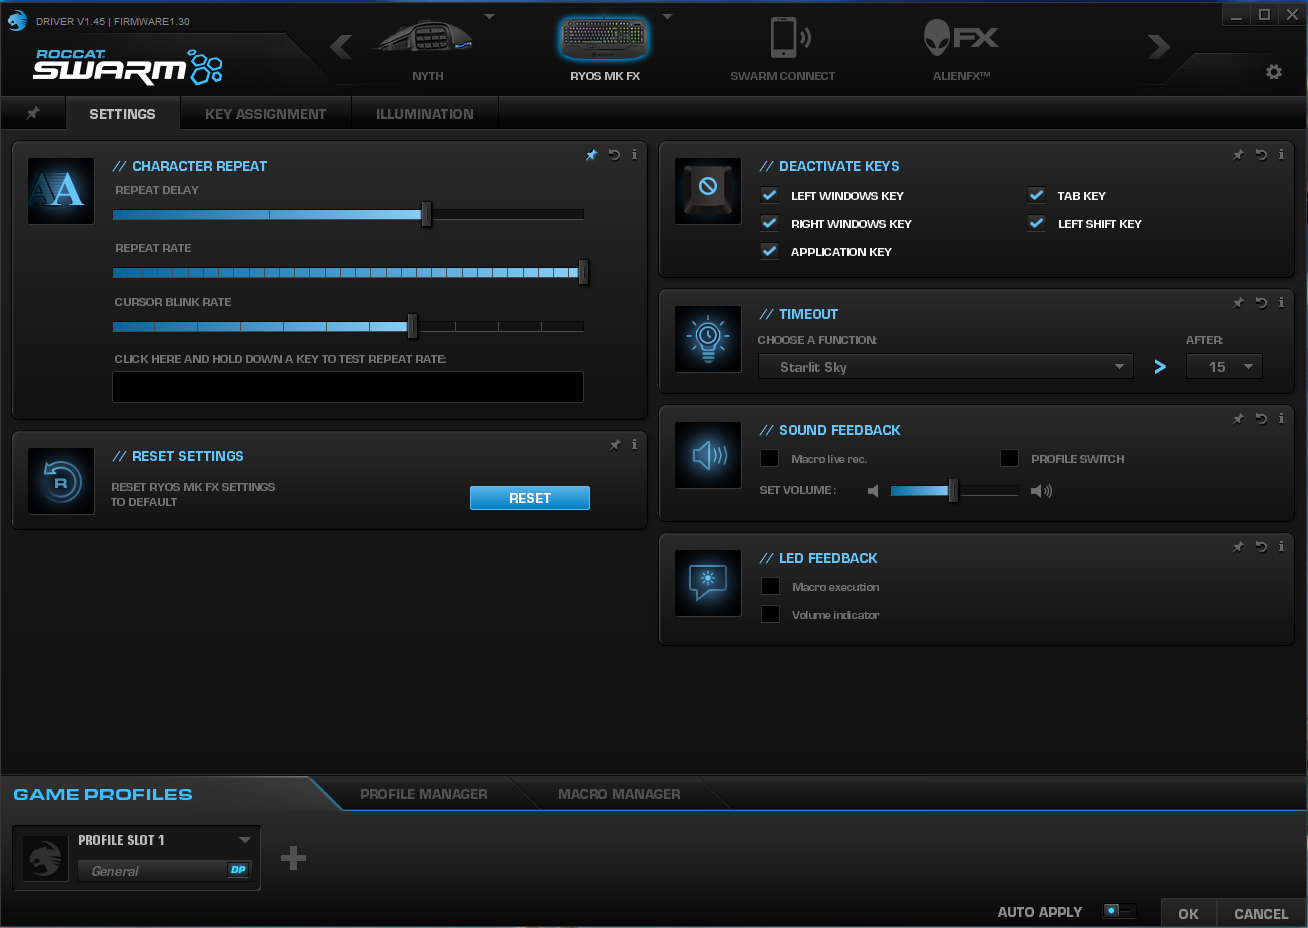The height and width of the screenshot is (928, 1308).
Task: Pin the Sound Feedback panel
Action: pos(1238,419)
